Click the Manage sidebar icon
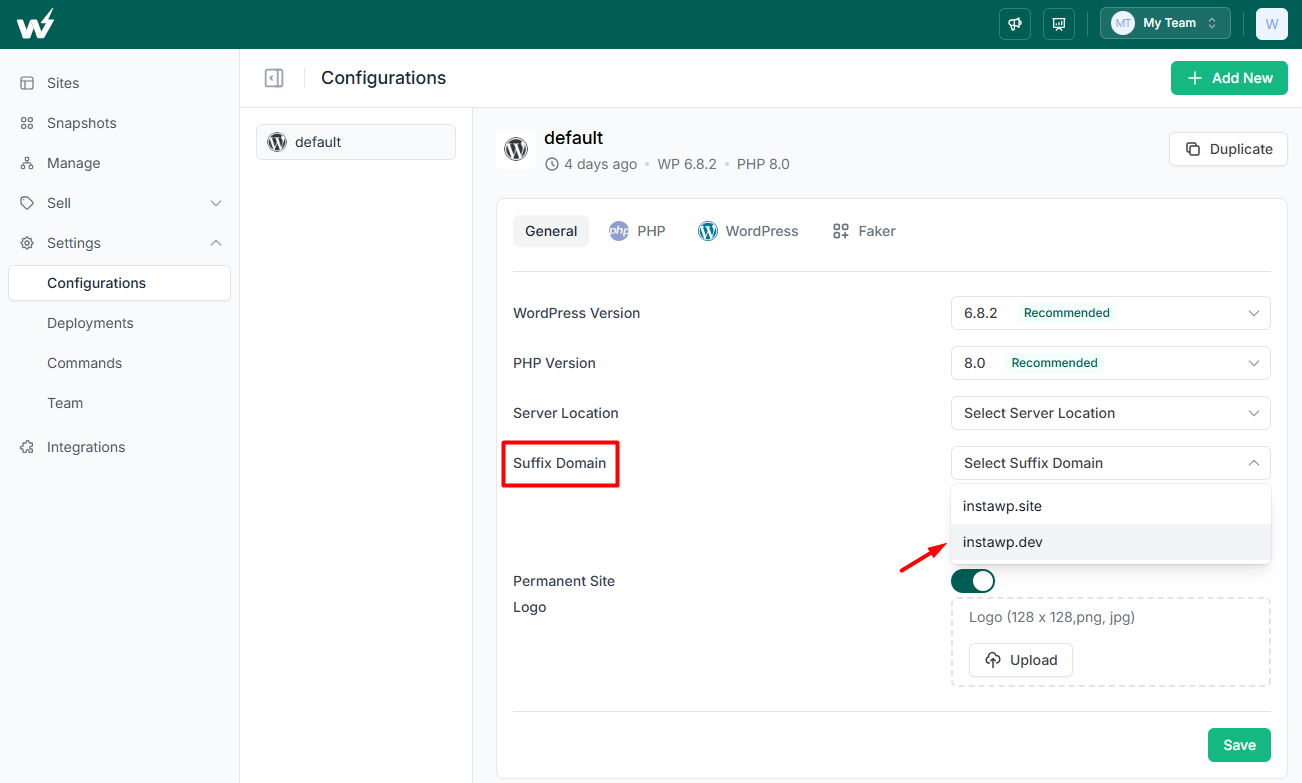The height and width of the screenshot is (783, 1302). click(x=27, y=163)
